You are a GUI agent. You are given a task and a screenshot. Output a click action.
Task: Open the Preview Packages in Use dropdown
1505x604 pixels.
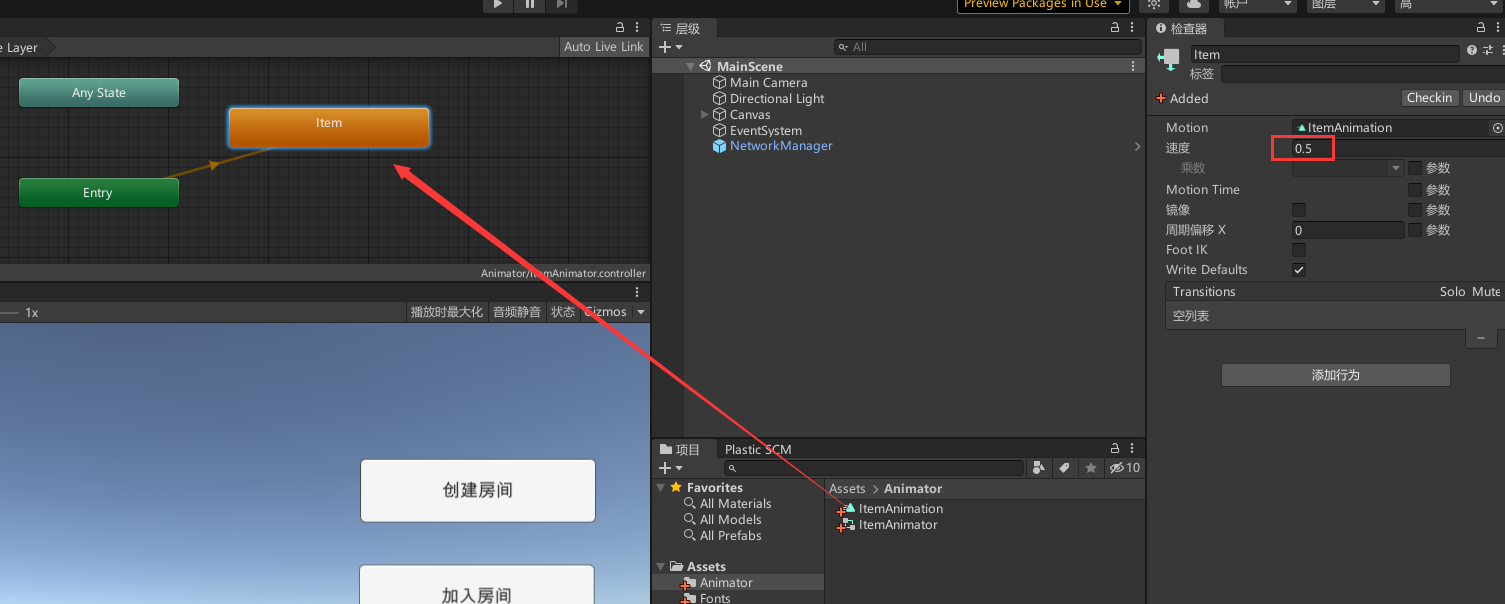coord(1042,5)
